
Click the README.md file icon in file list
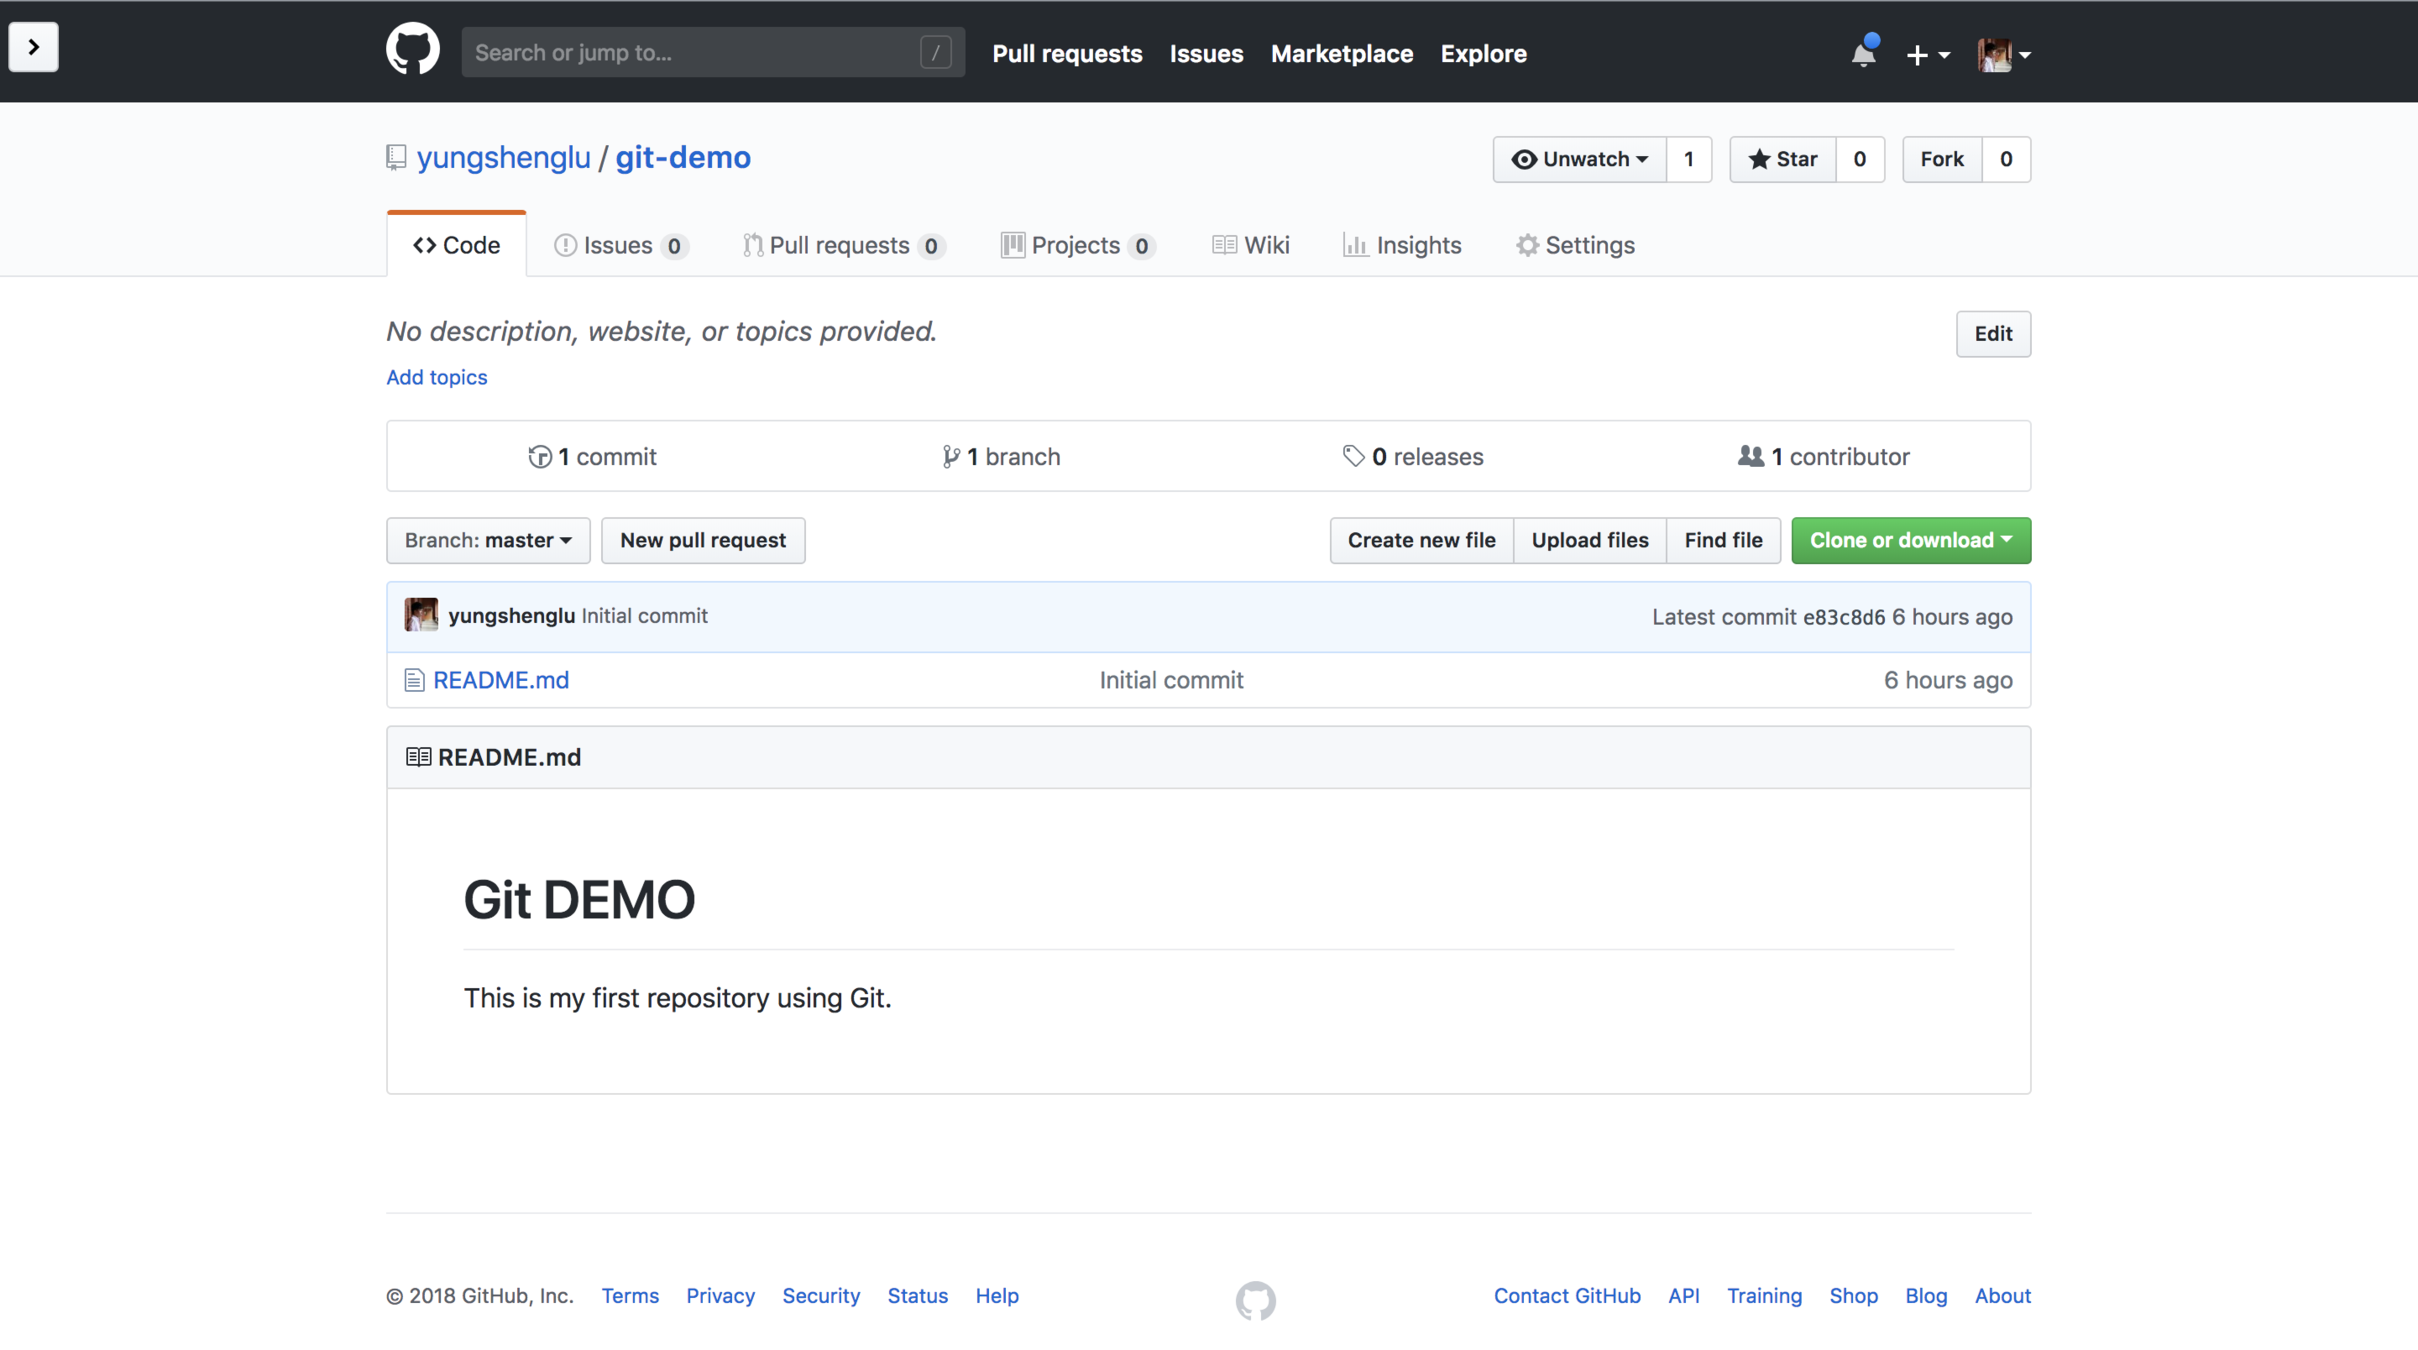coord(414,680)
